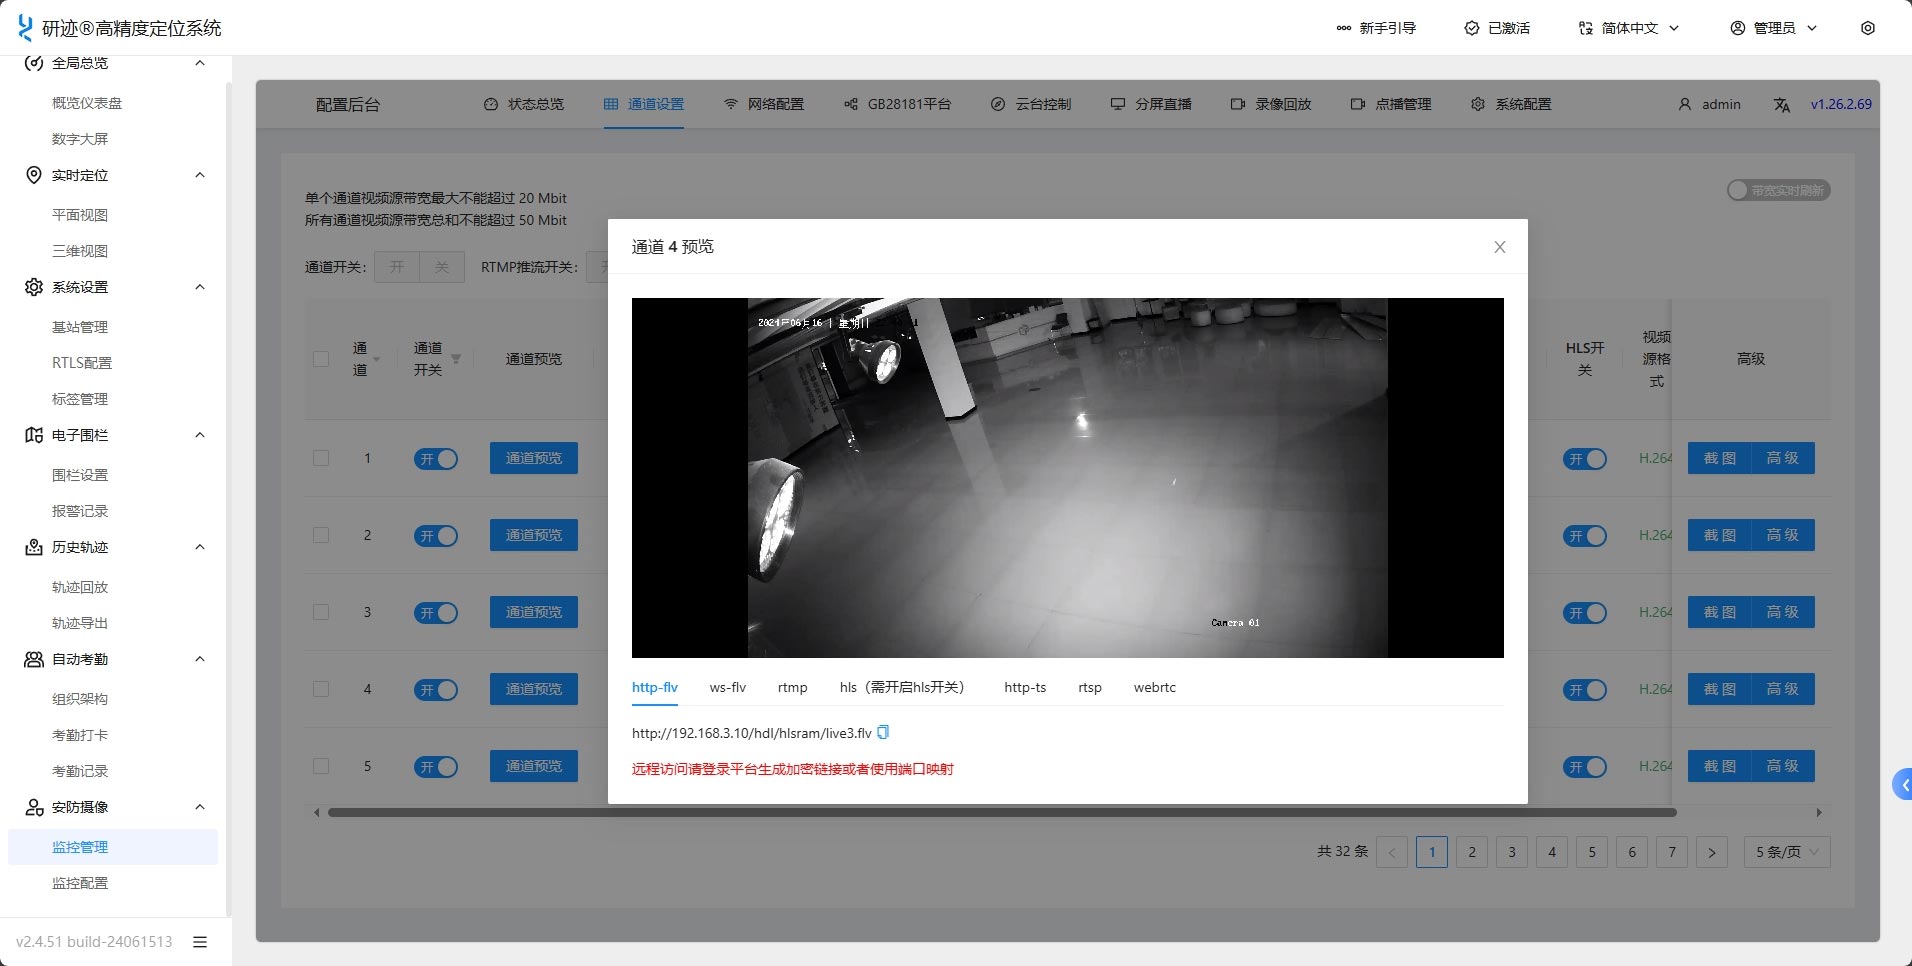Open the 管理员 account dropdown
Image resolution: width=1912 pixels, height=966 pixels.
coord(1774,28)
